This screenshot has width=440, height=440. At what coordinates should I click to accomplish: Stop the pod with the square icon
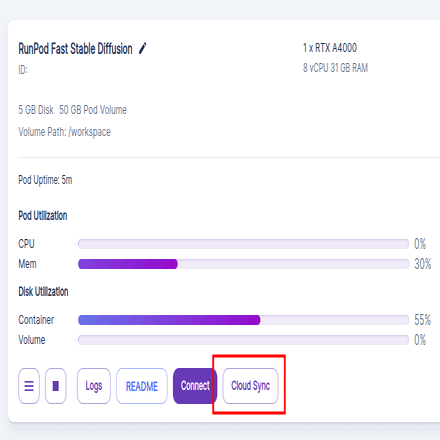[x=56, y=386]
